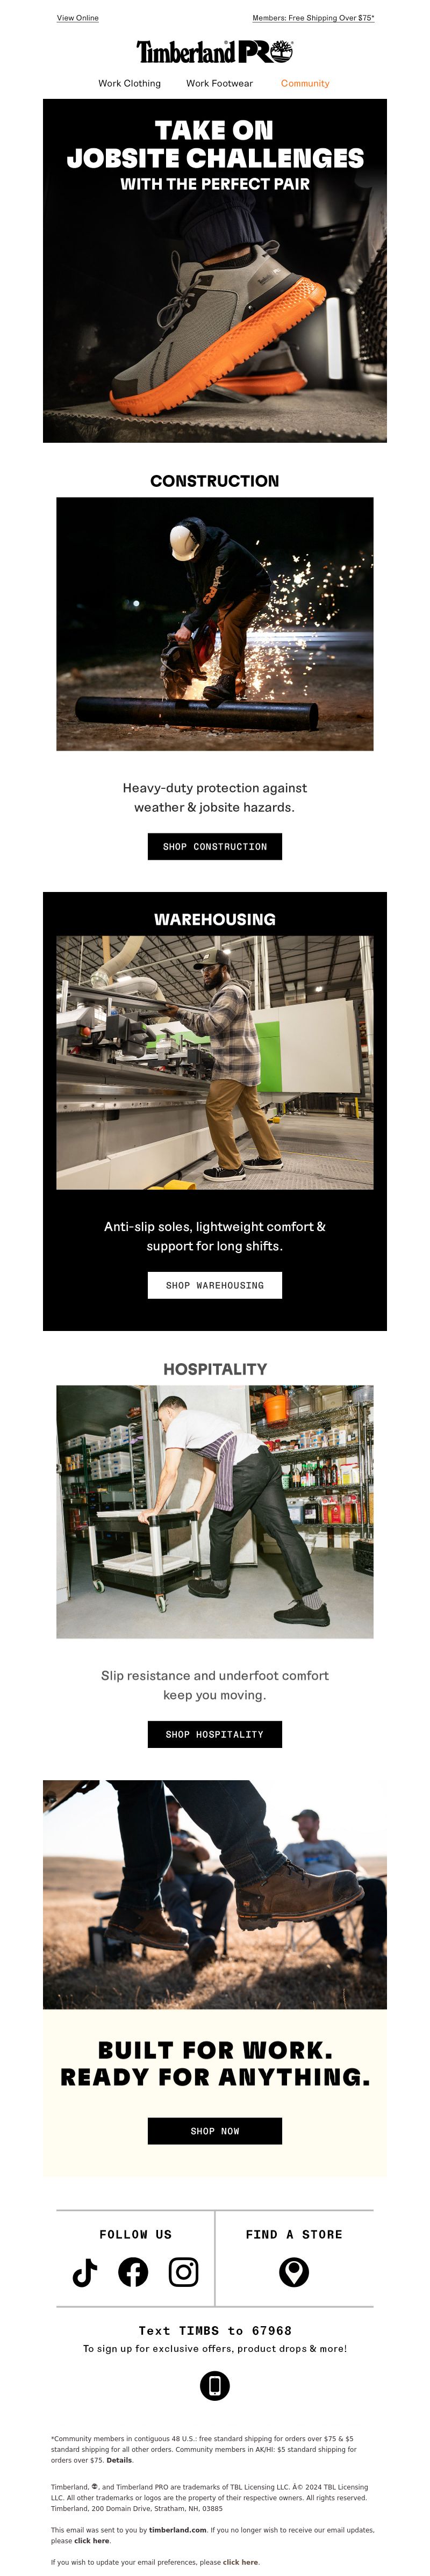The height and width of the screenshot is (2576, 430).
Task: Click the timberland.com link in footer
Action: [178, 2530]
